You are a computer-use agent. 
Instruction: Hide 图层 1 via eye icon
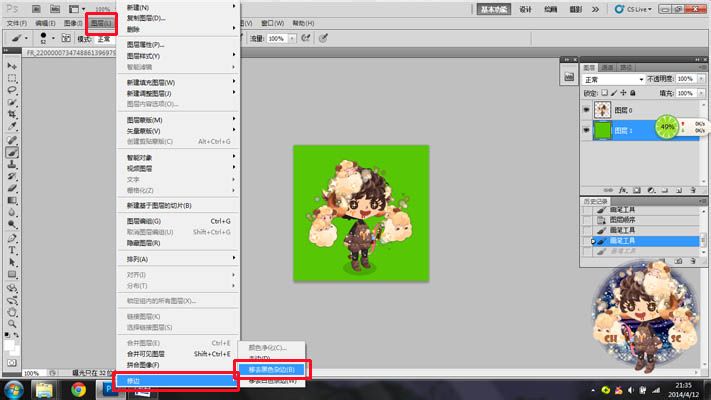(586, 130)
